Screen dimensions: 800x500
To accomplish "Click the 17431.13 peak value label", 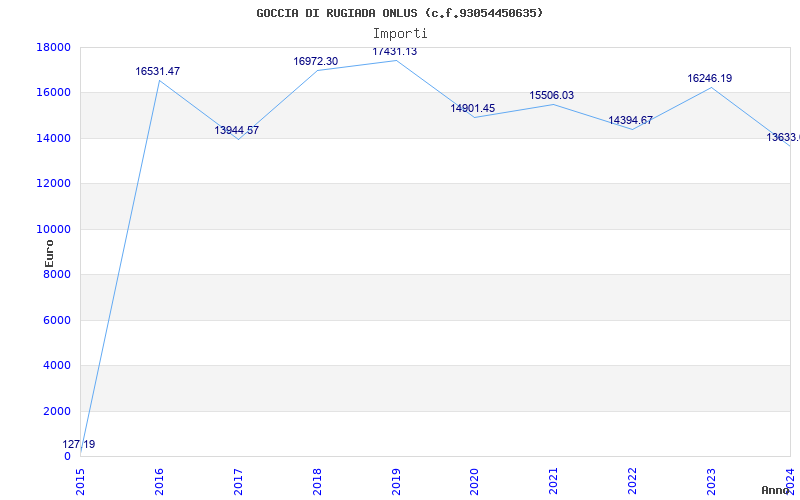I will (394, 52).
